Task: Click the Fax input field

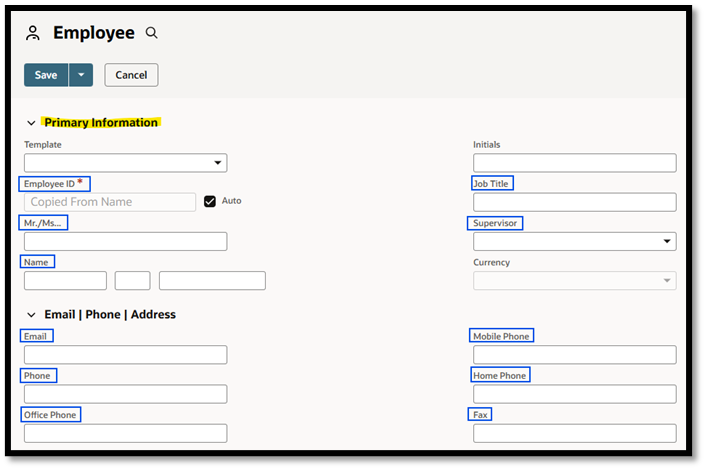Action: click(575, 433)
